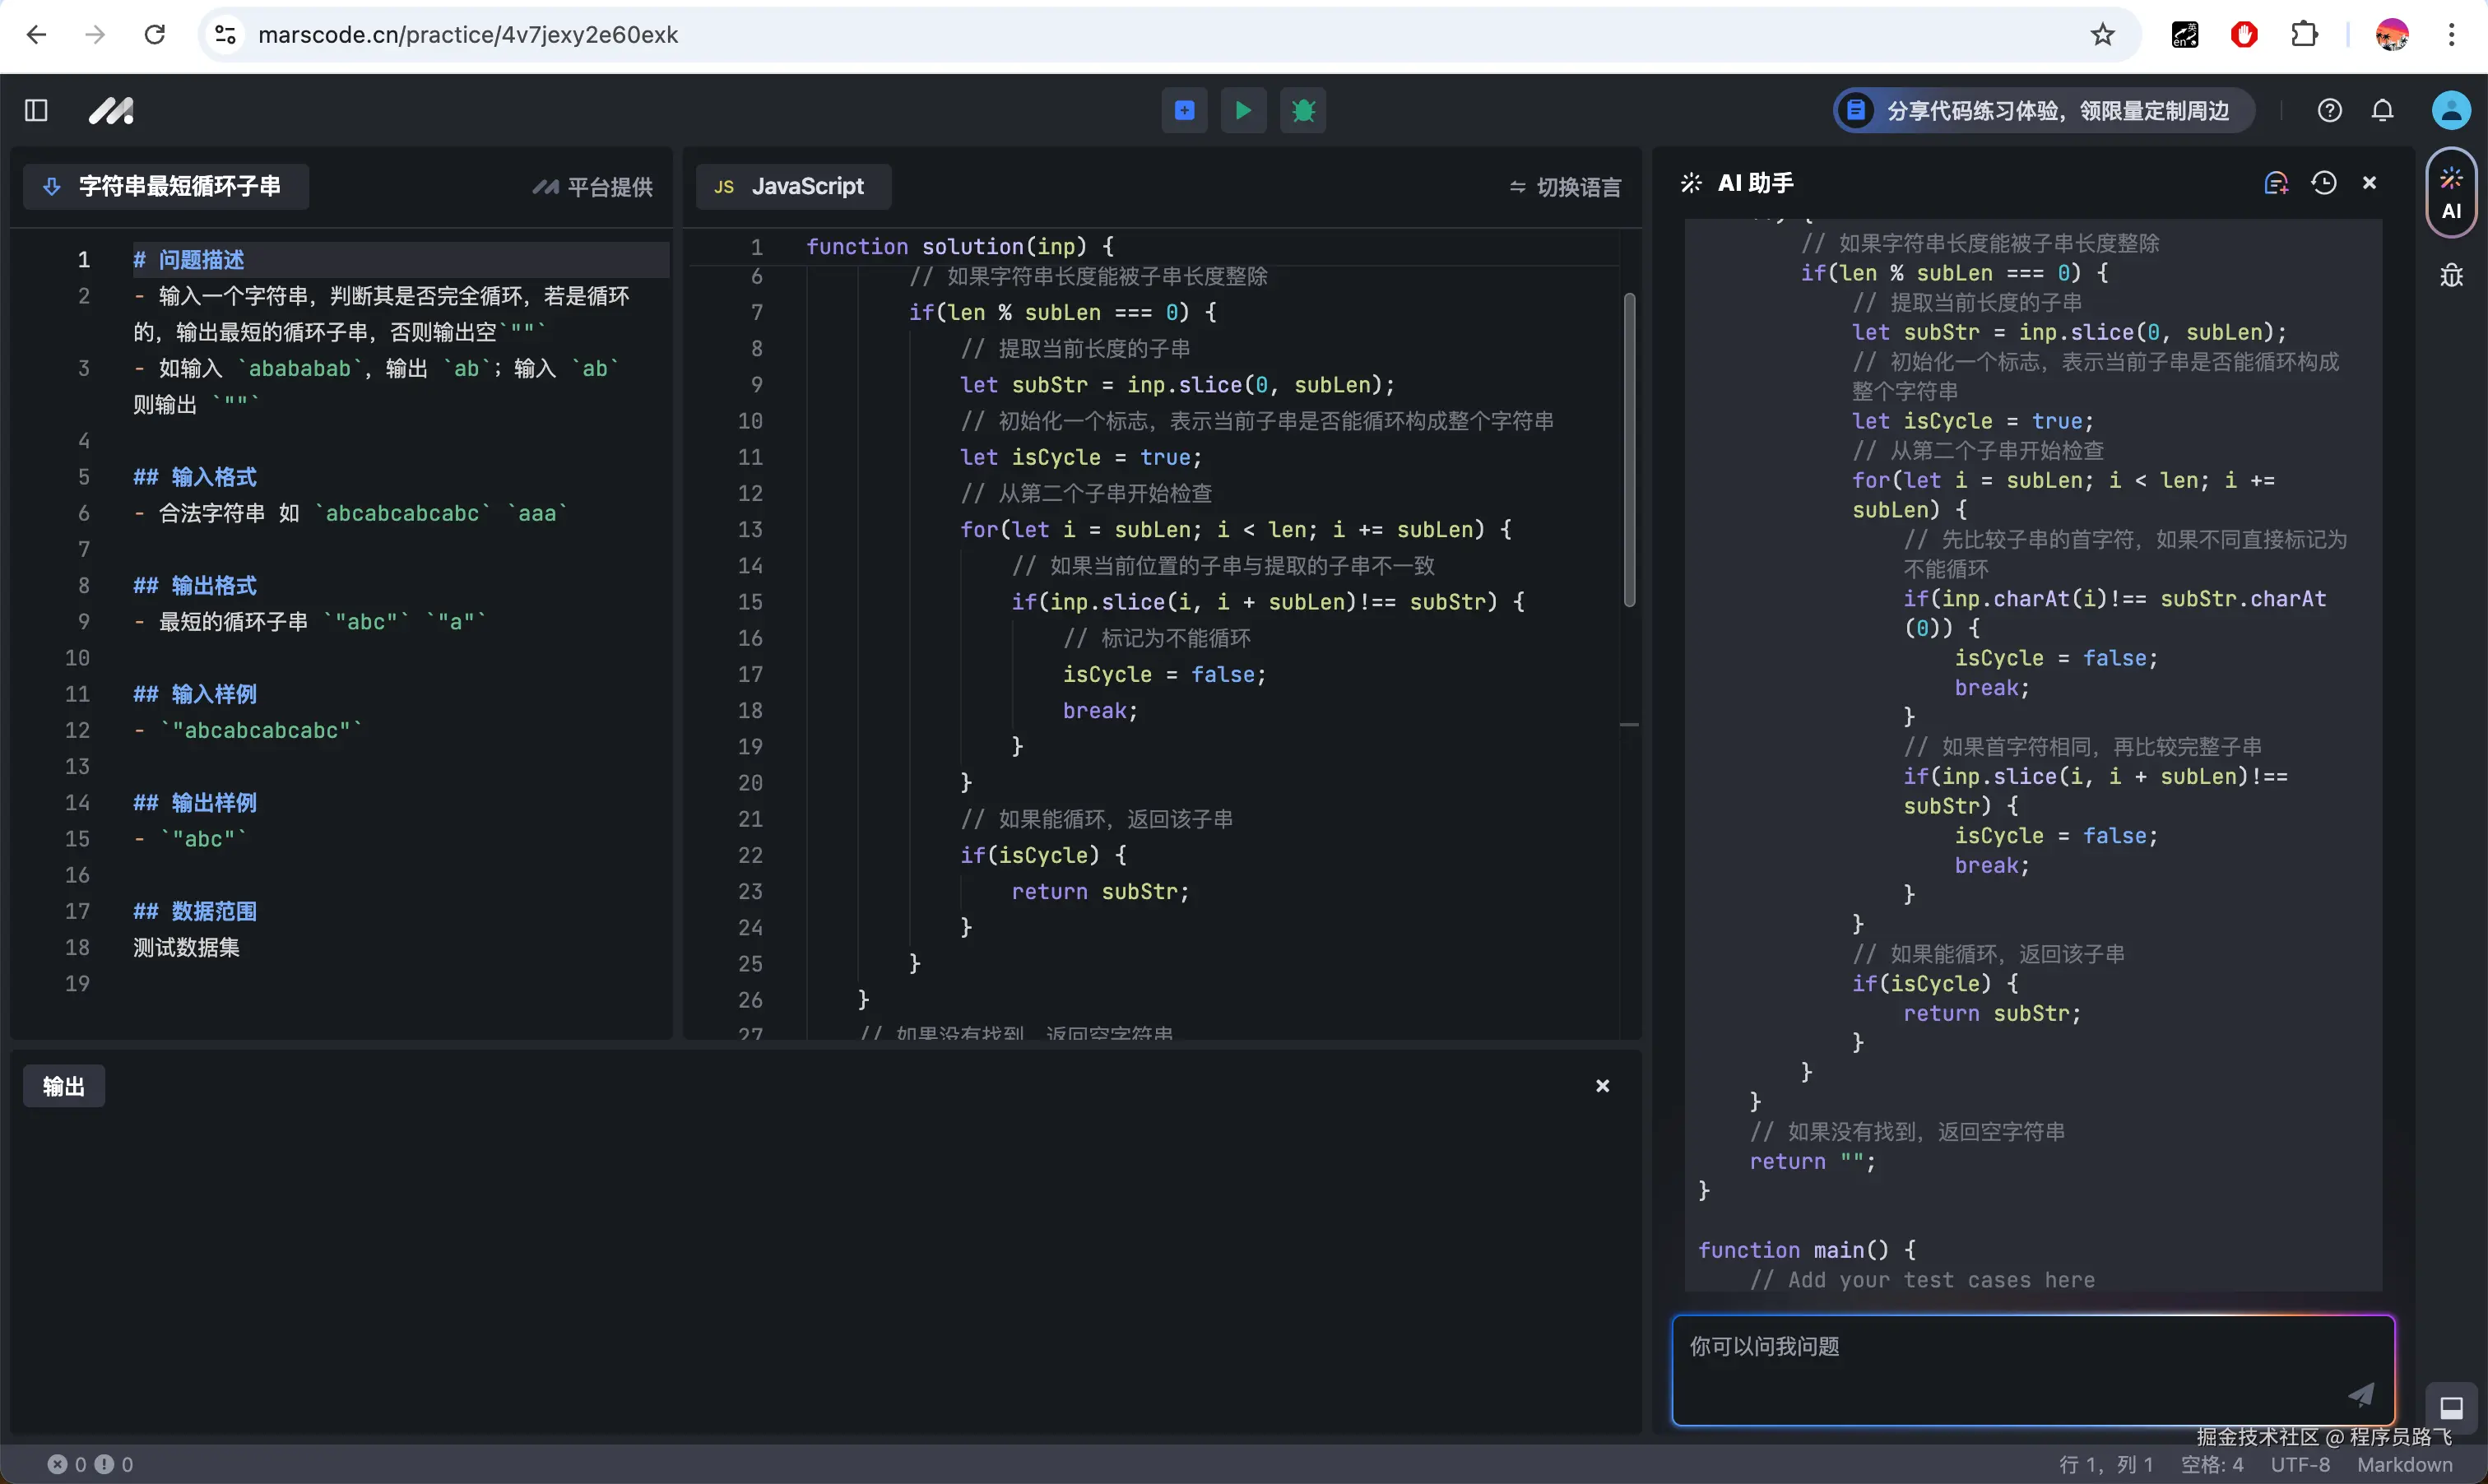Toggle the bottom output panel icon

click(x=2451, y=1407)
